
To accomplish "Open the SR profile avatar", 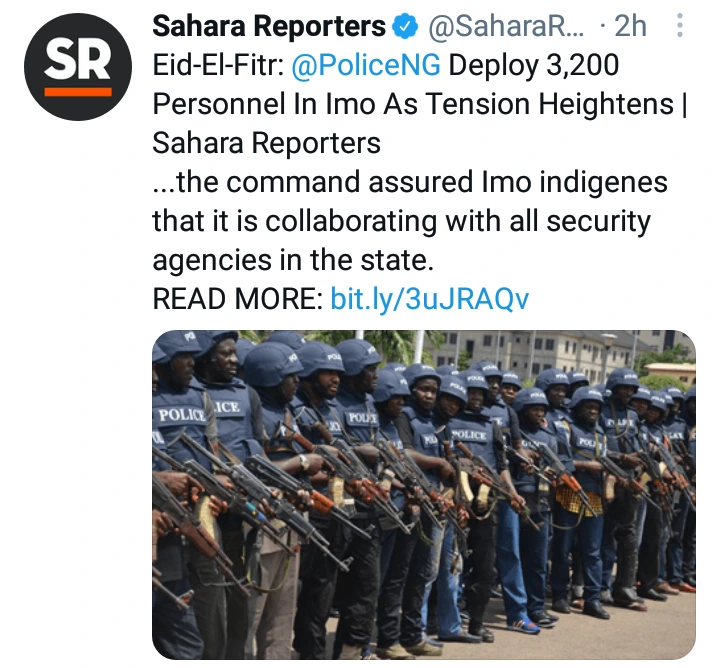I will 78,67.
